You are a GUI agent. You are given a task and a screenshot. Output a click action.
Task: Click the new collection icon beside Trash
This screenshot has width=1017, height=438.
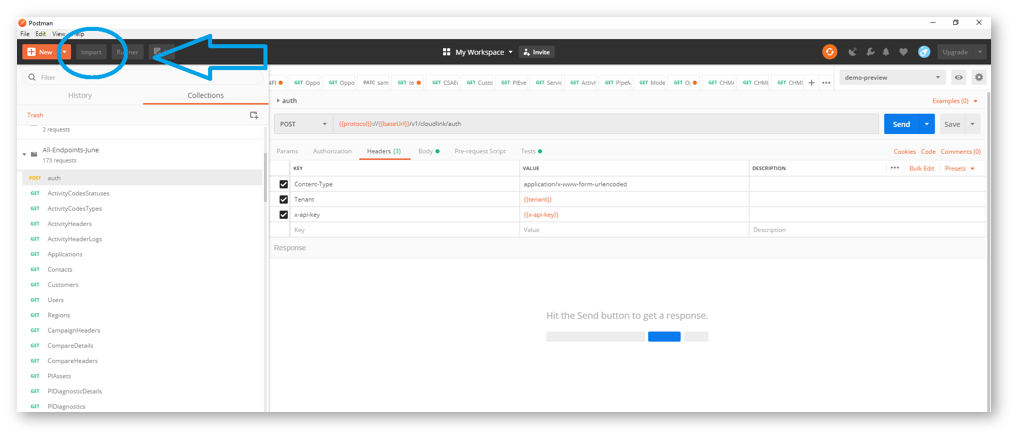click(x=254, y=115)
